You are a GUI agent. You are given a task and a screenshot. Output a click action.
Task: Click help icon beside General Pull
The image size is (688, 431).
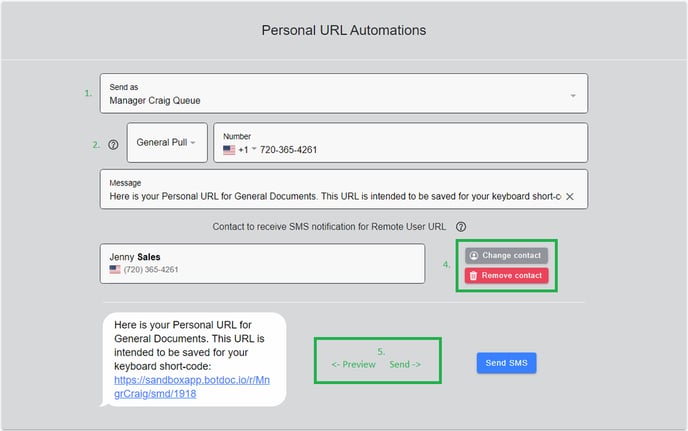[x=113, y=144]
